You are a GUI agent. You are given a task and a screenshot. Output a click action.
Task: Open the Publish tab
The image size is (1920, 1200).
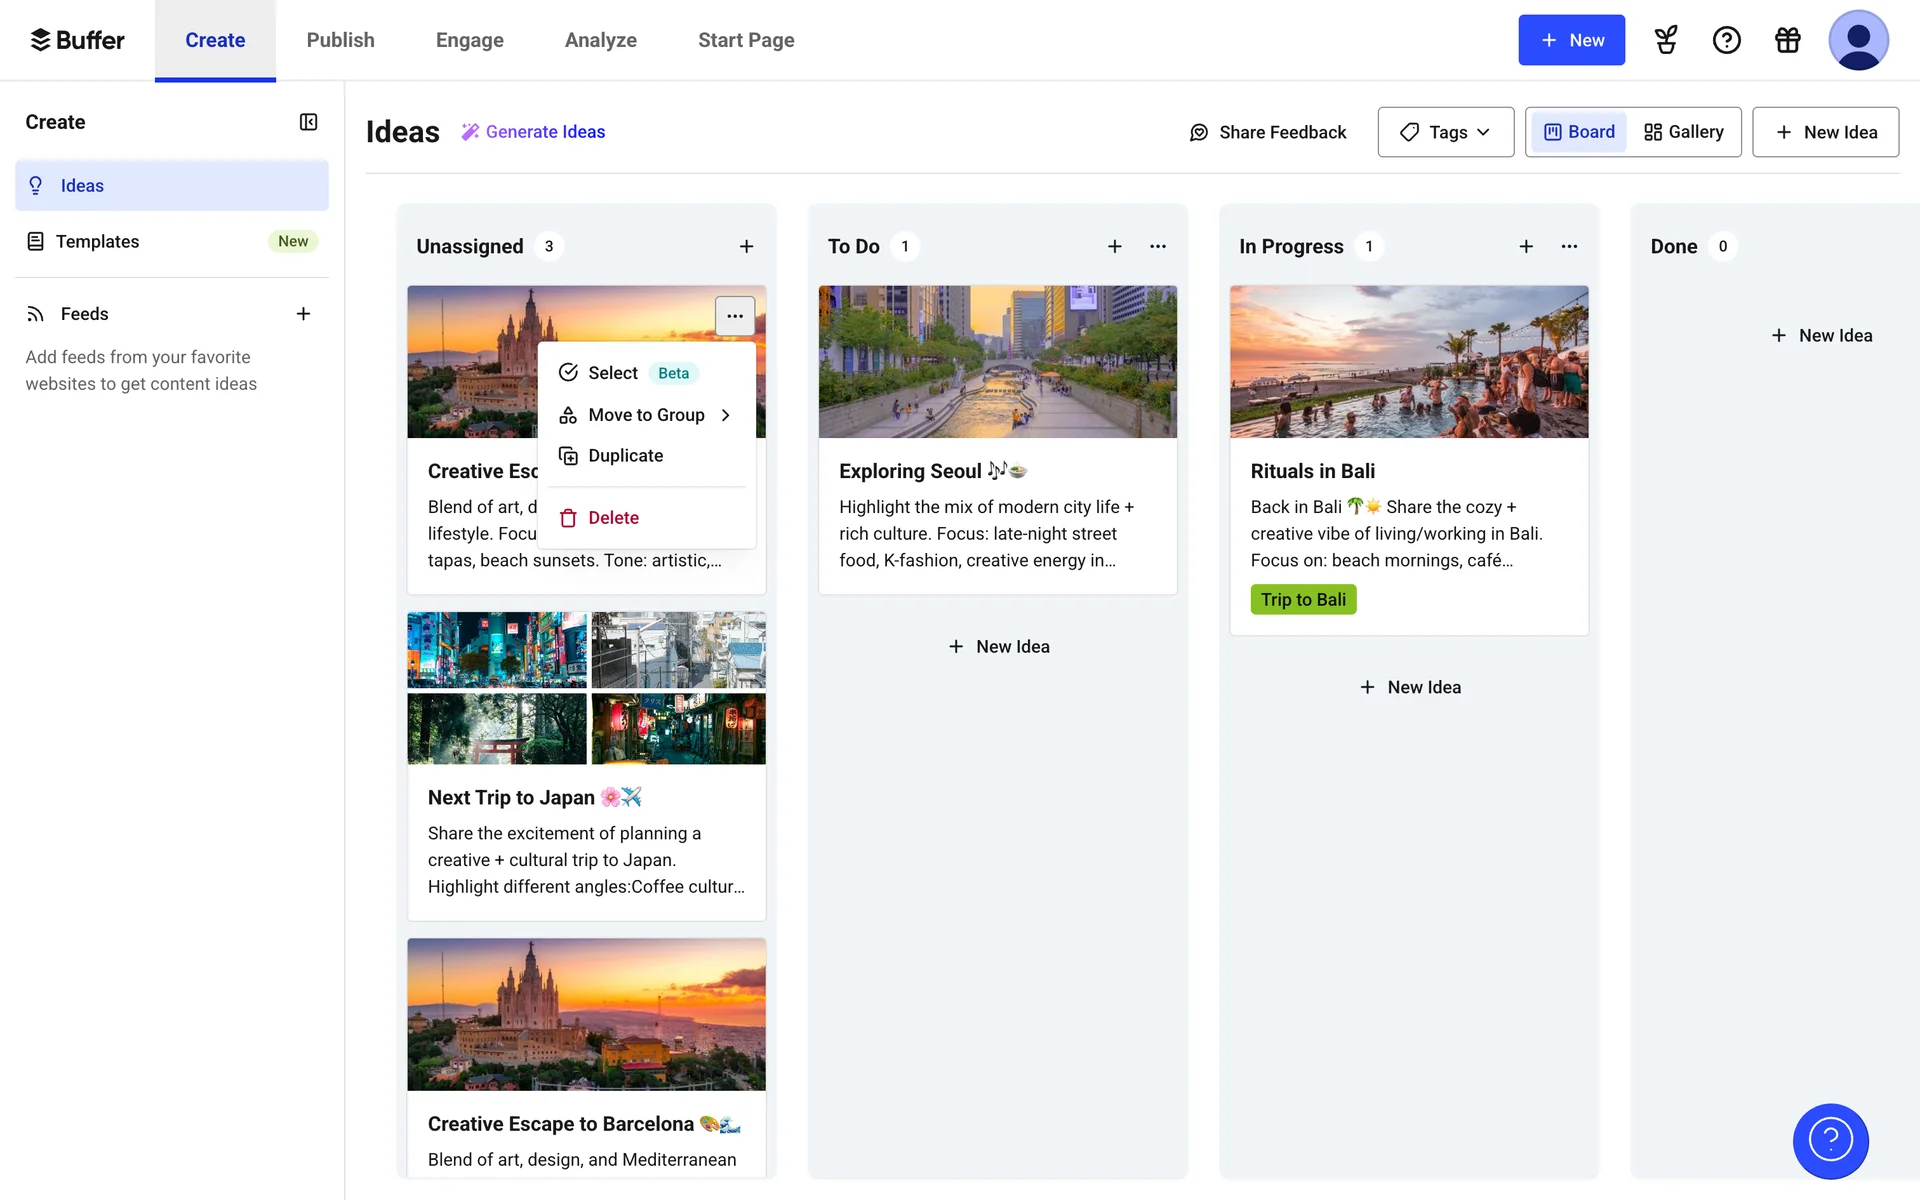click(340, 40)
